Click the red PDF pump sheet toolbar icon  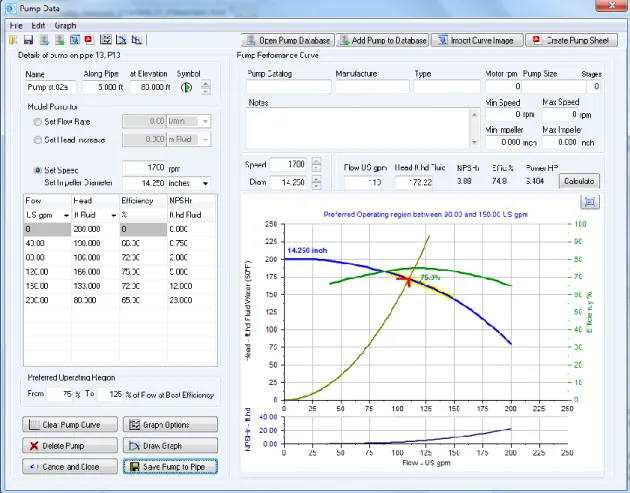tap(89, 40)
